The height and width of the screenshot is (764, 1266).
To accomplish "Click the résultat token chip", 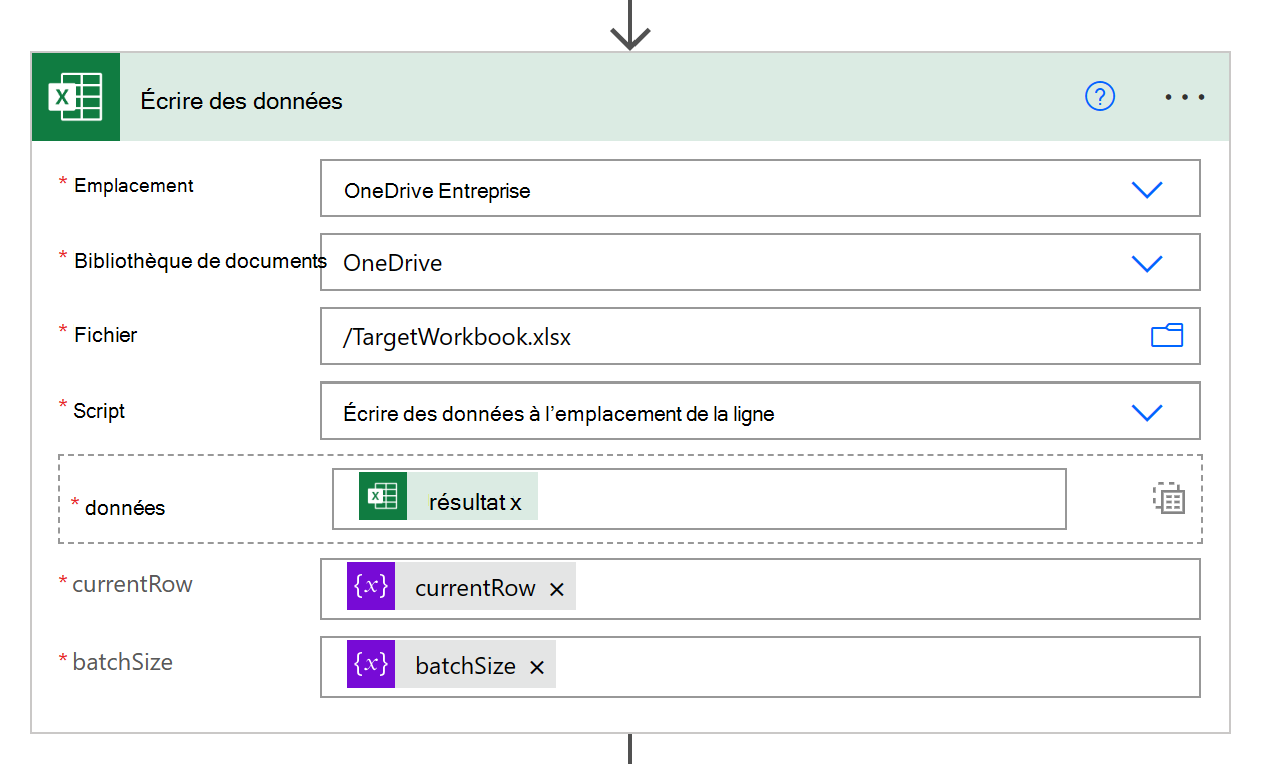I will click(x=470, y=495).
